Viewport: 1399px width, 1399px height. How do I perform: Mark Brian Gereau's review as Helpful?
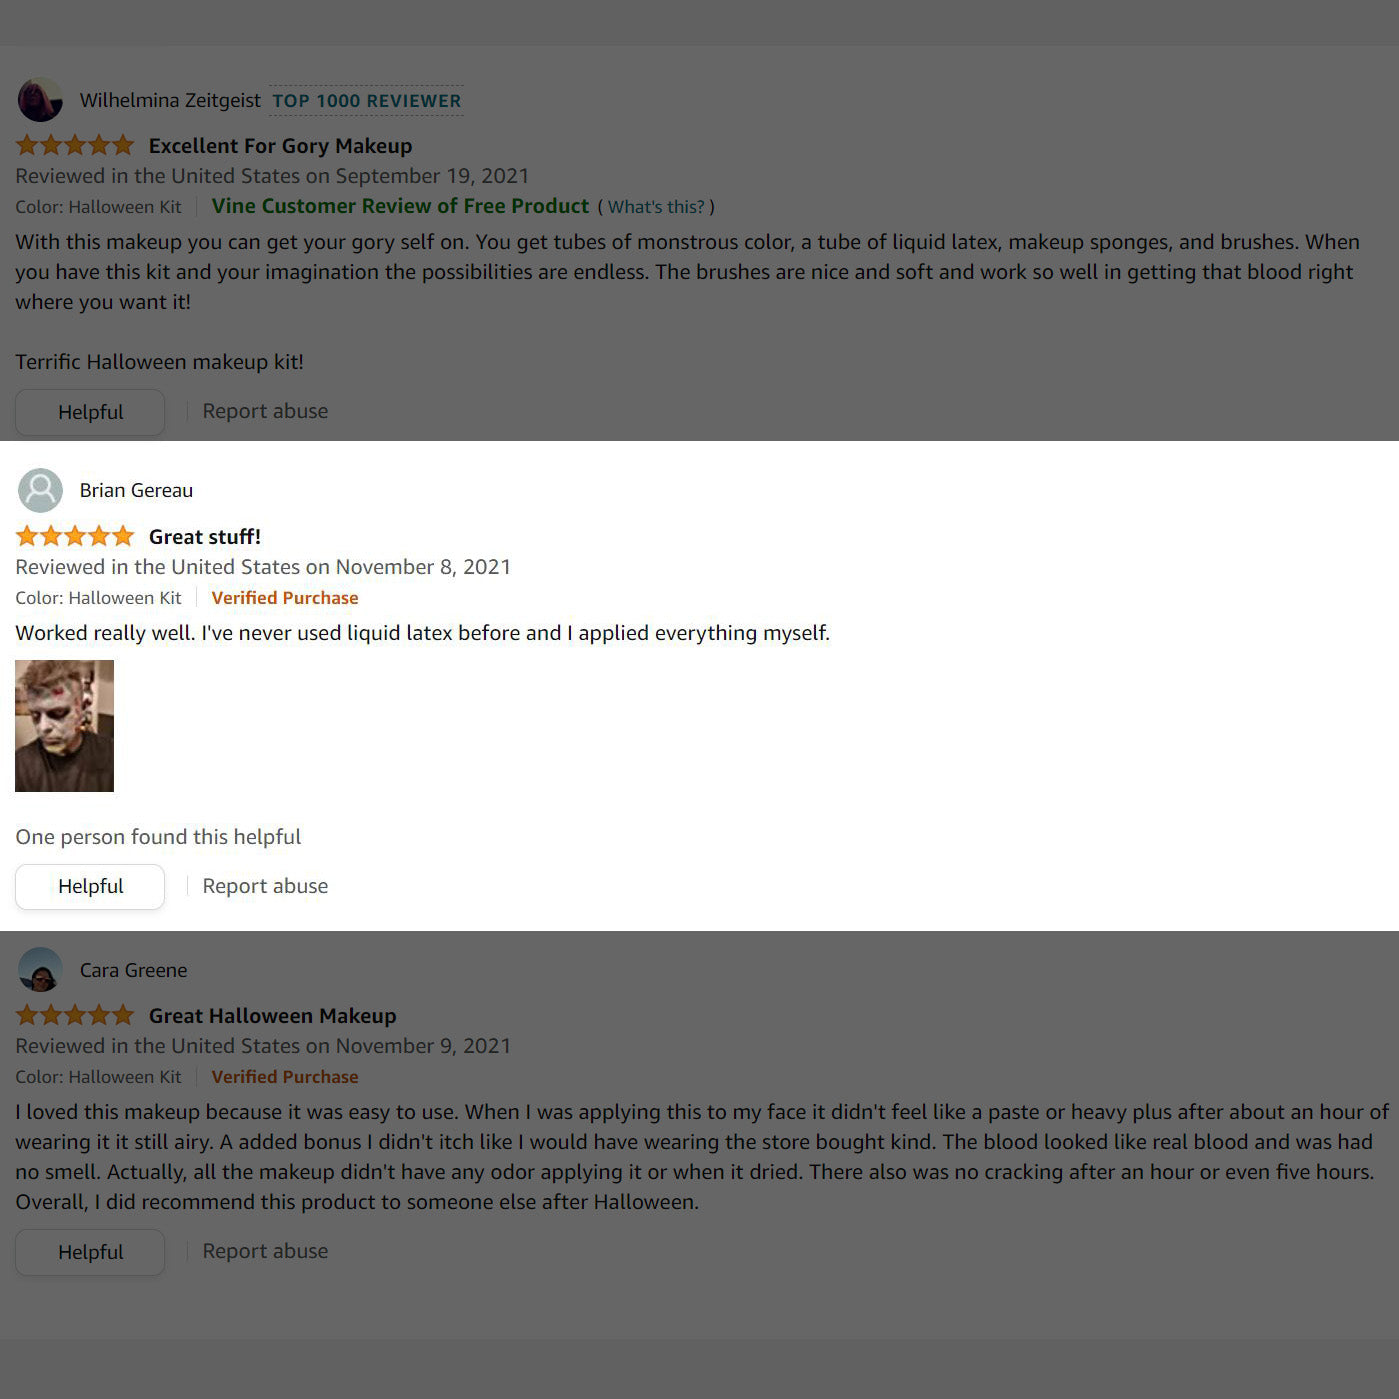click(x=90, y=887)
